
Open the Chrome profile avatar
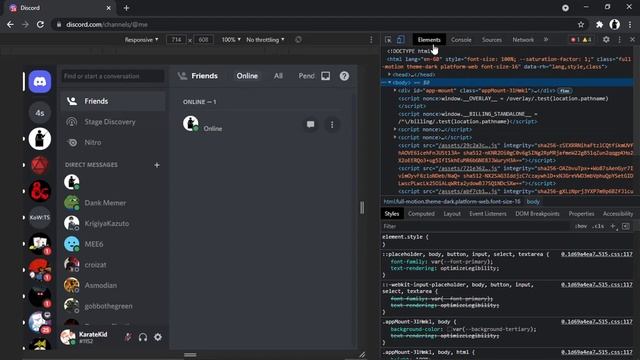coord(614,24)
